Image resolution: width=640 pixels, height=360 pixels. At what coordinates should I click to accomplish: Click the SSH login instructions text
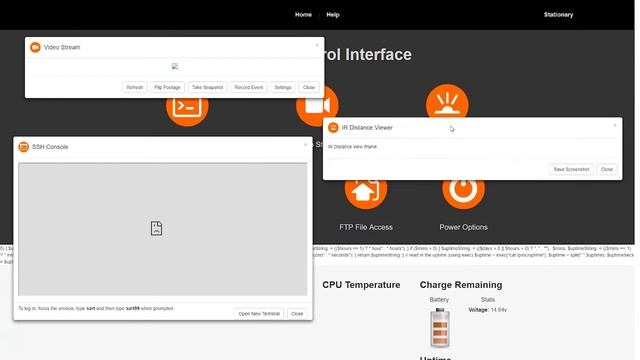[96, 309]
